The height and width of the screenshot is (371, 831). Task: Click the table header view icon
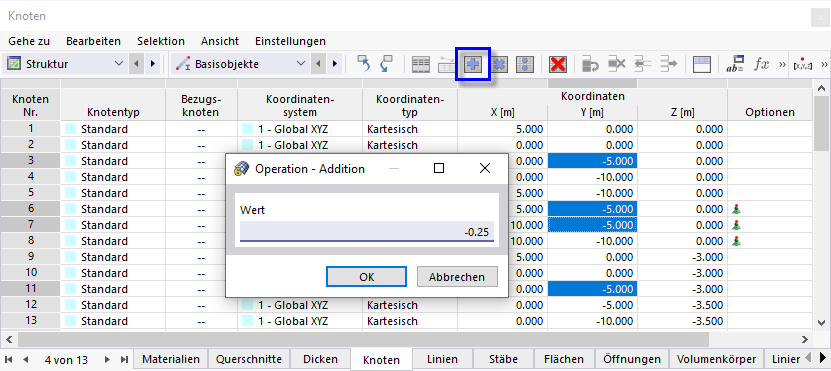point(702,65)
